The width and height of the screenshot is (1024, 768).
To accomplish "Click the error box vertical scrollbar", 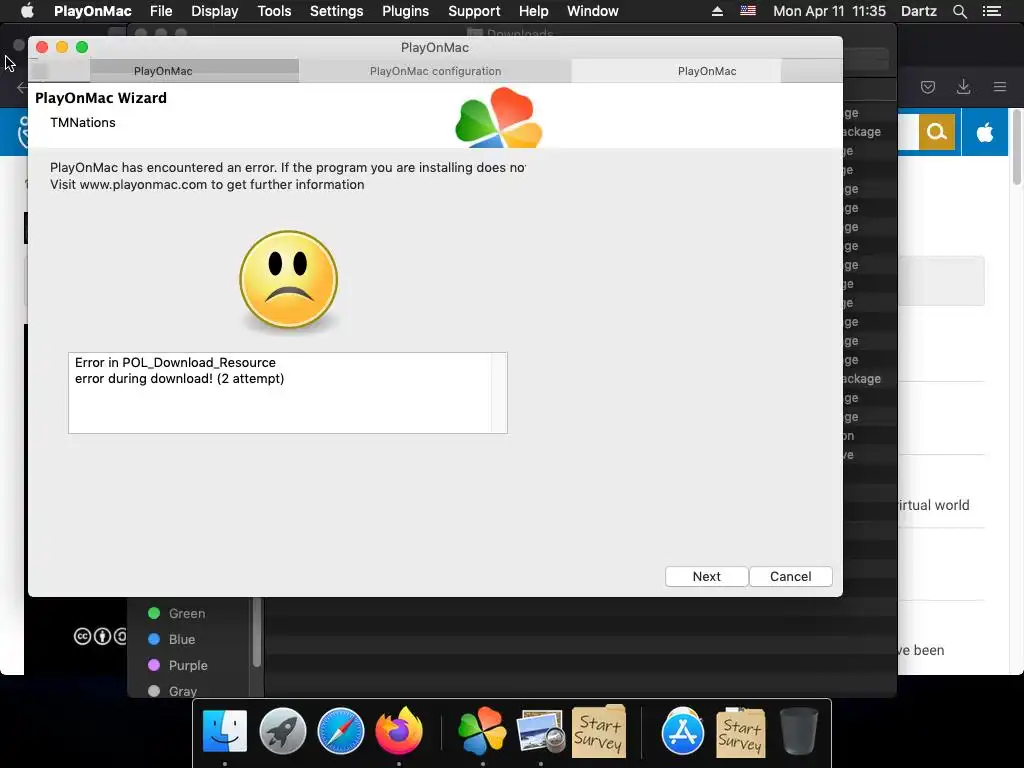I will pyautogui.click(x=500, y=392).
